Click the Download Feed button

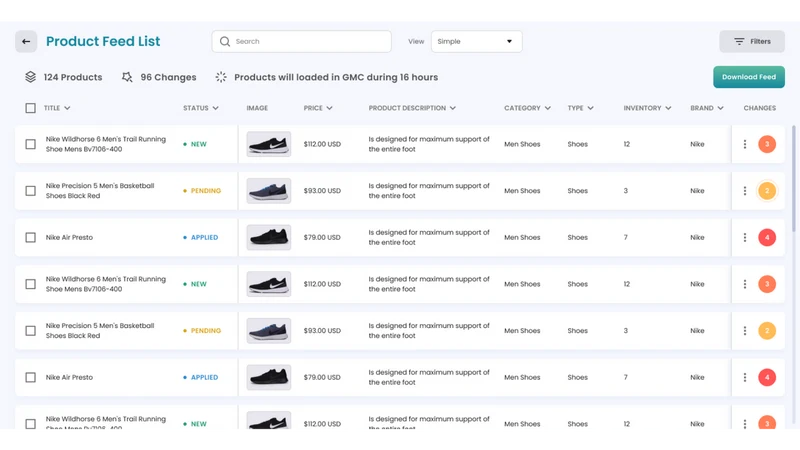point(748,77)
